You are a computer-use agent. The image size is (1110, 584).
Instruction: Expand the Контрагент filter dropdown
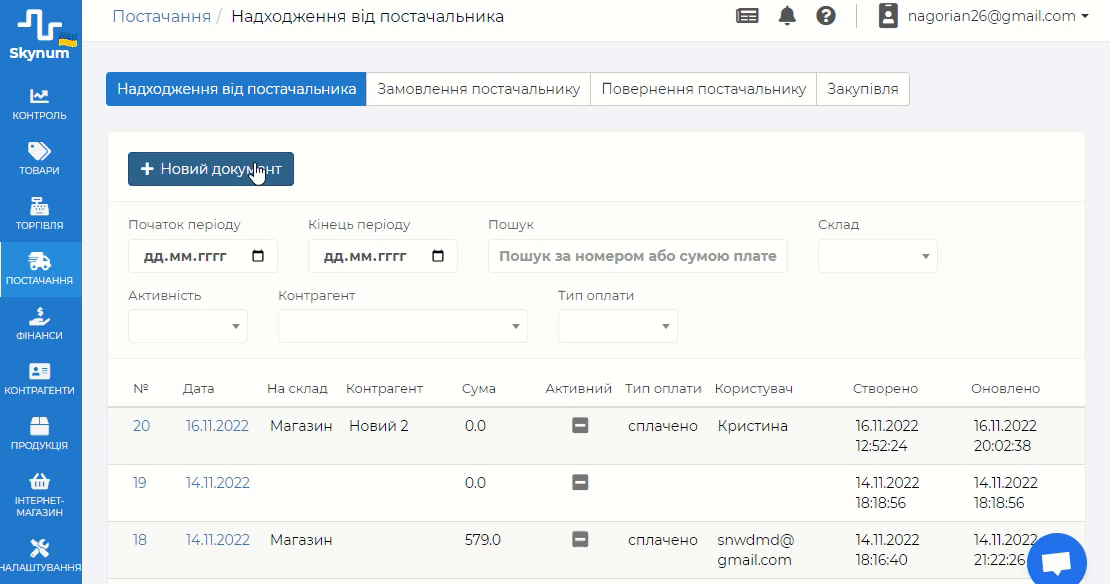[x=402, y=326]
